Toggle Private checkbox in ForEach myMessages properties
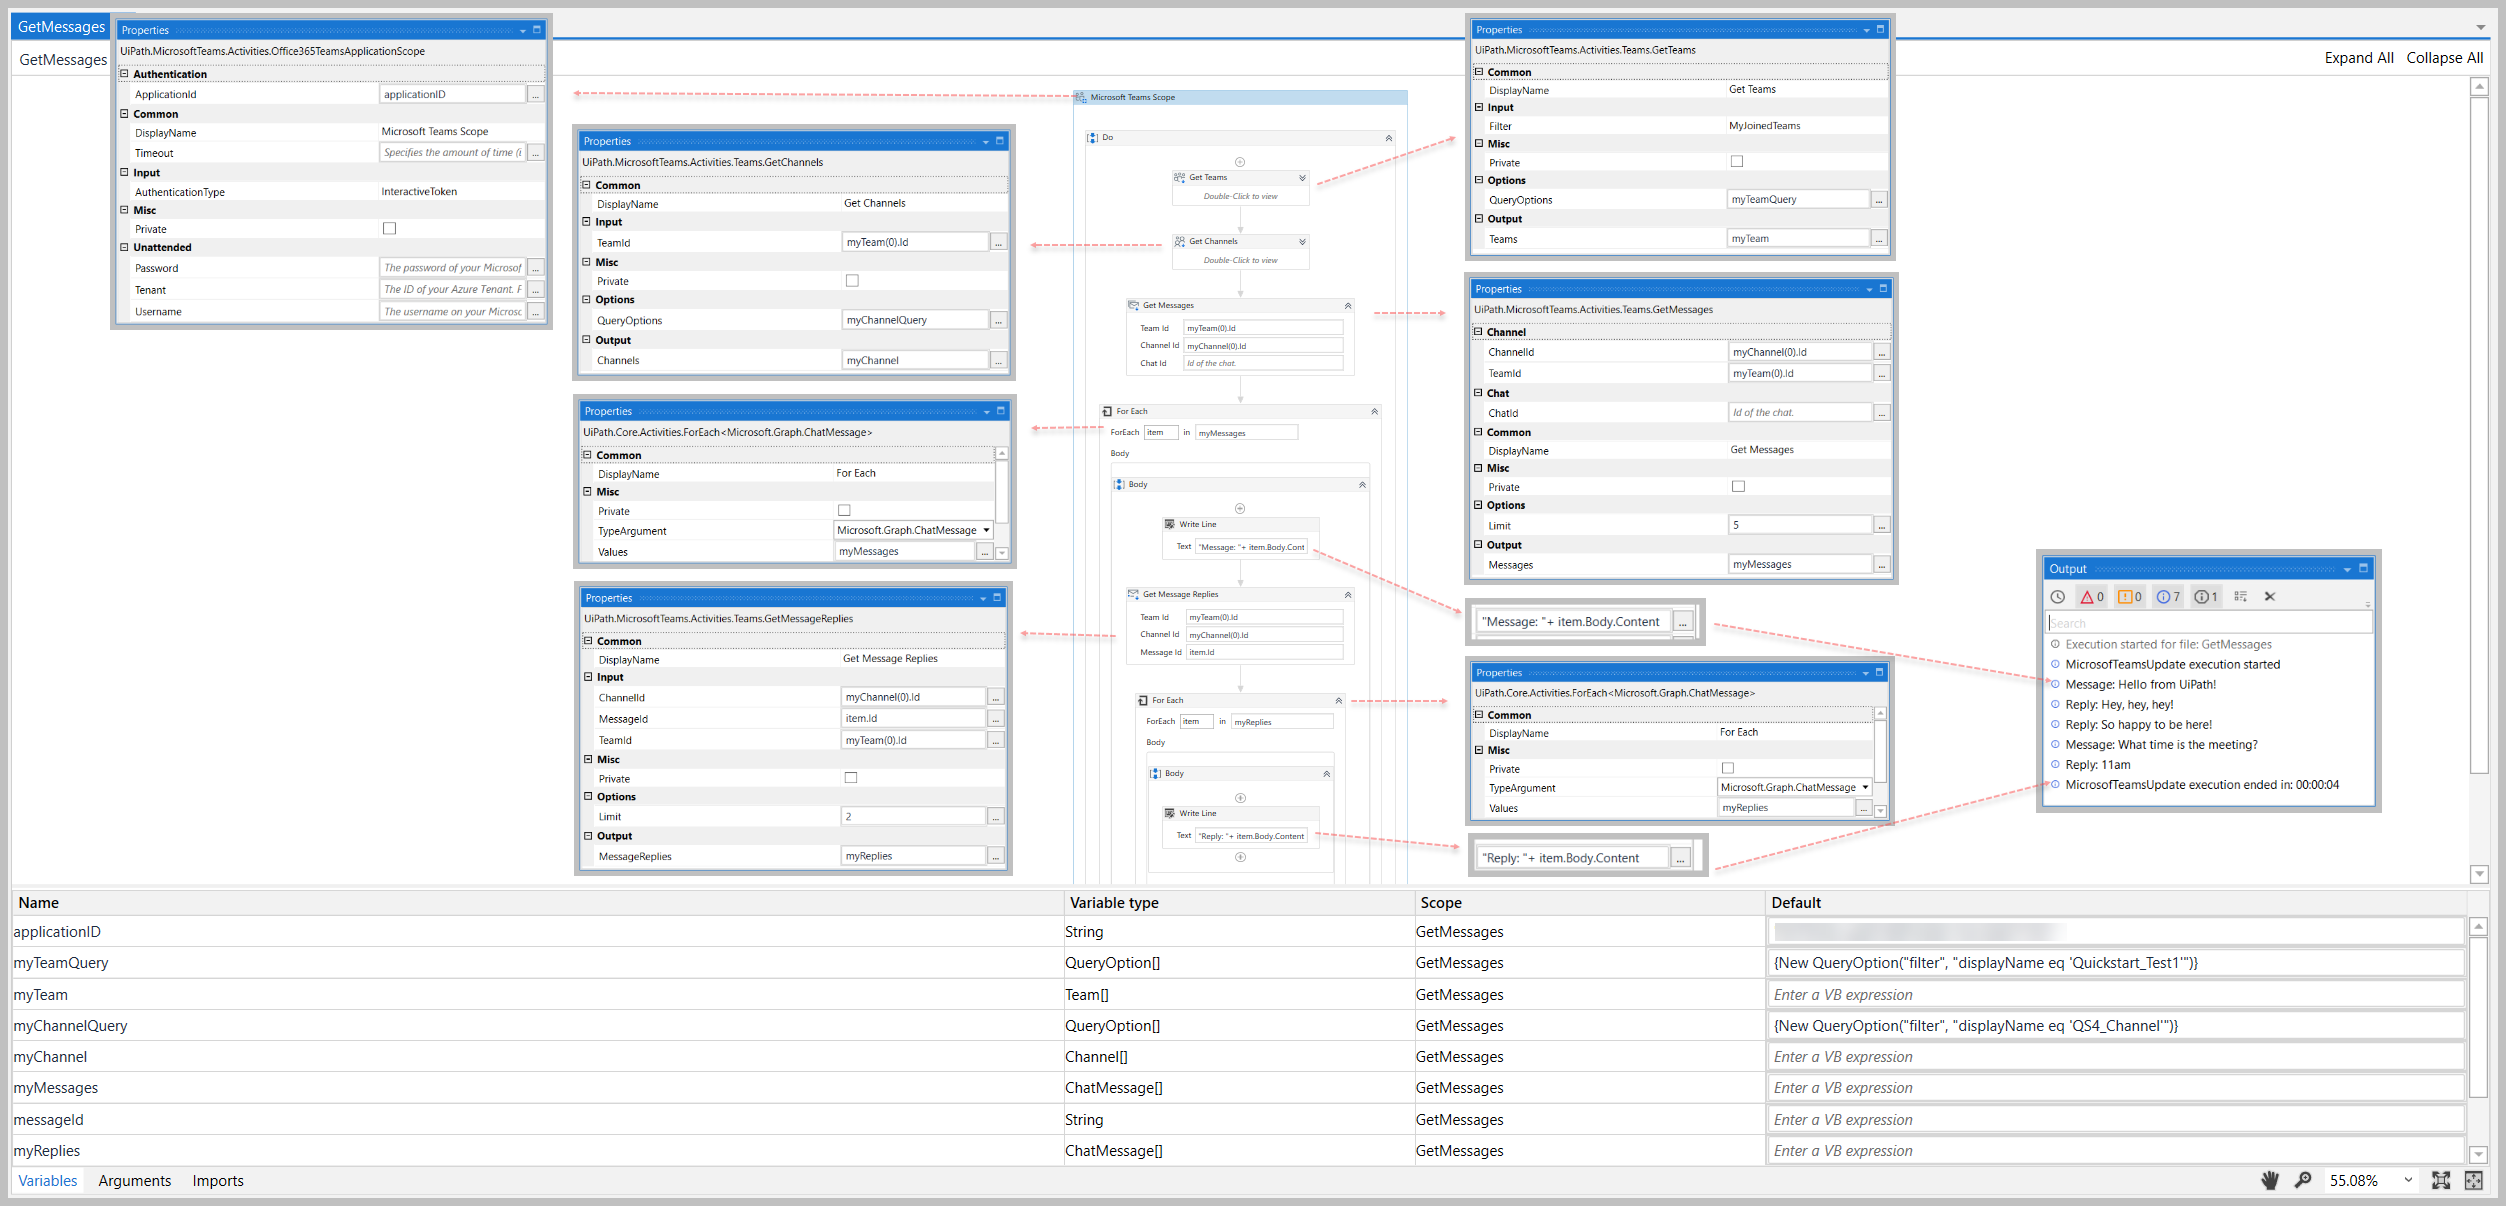 pos(844,511)
